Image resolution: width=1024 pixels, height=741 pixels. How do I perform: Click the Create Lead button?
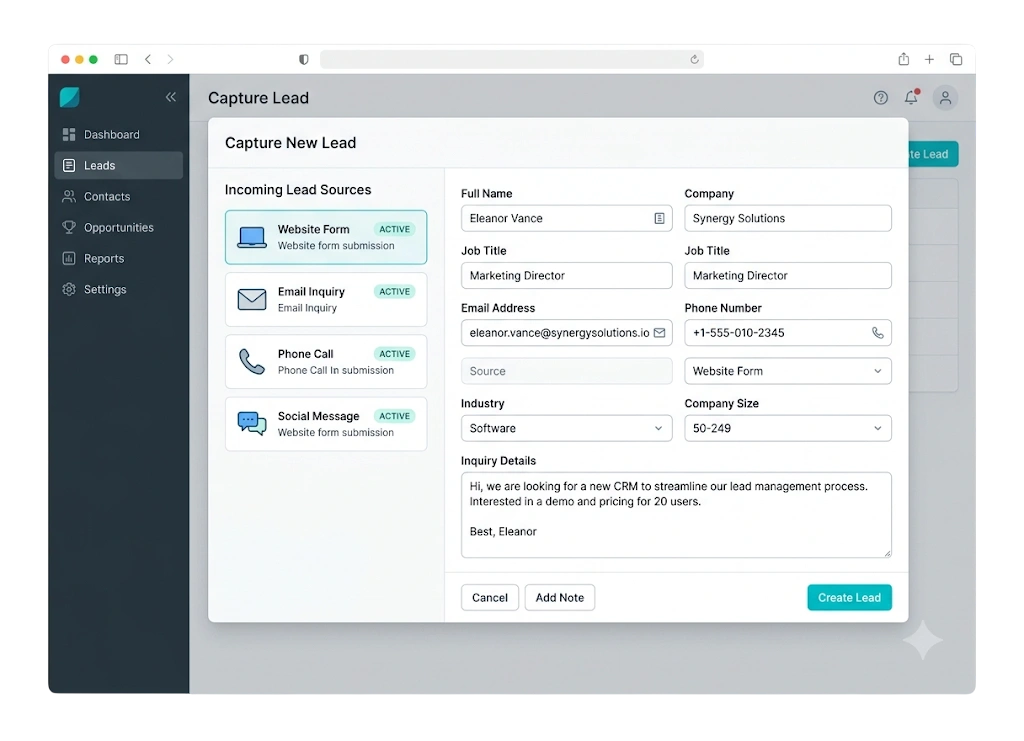click(x=849, y=597)
